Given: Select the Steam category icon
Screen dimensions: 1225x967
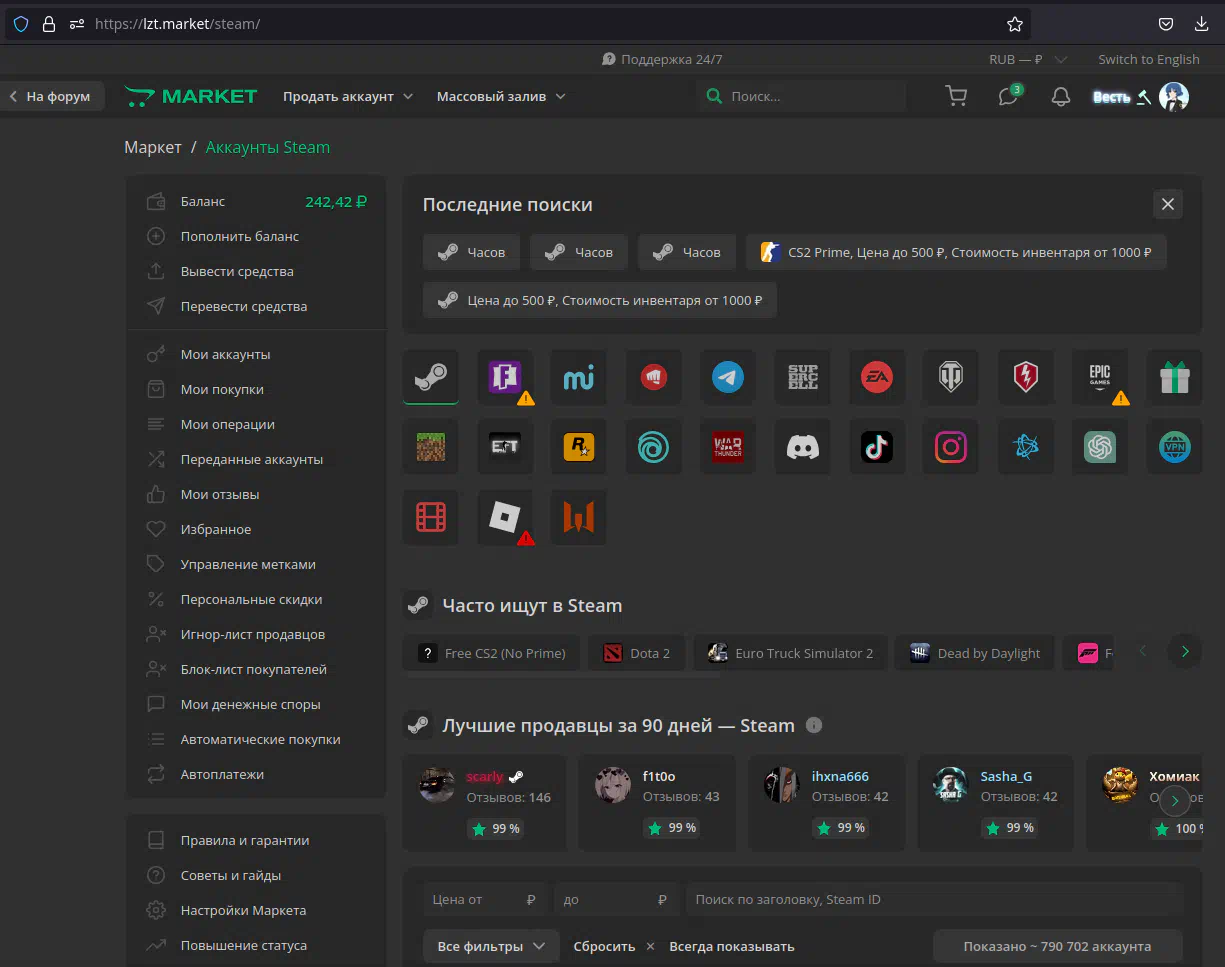Looking at the screenshot, I should coord(431,377).
